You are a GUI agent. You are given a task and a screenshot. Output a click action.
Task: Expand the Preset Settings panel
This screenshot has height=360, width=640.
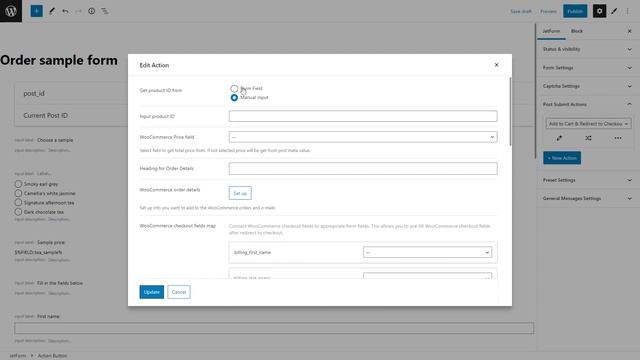pos(587,180)
